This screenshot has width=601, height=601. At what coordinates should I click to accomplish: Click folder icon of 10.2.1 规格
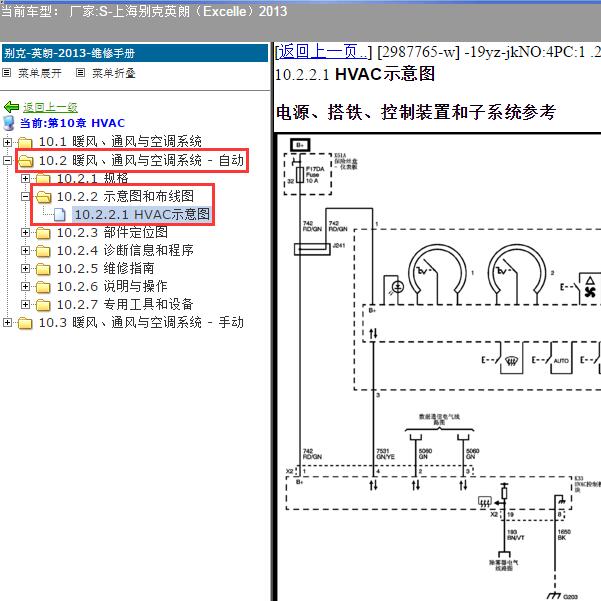coord(43,179)
